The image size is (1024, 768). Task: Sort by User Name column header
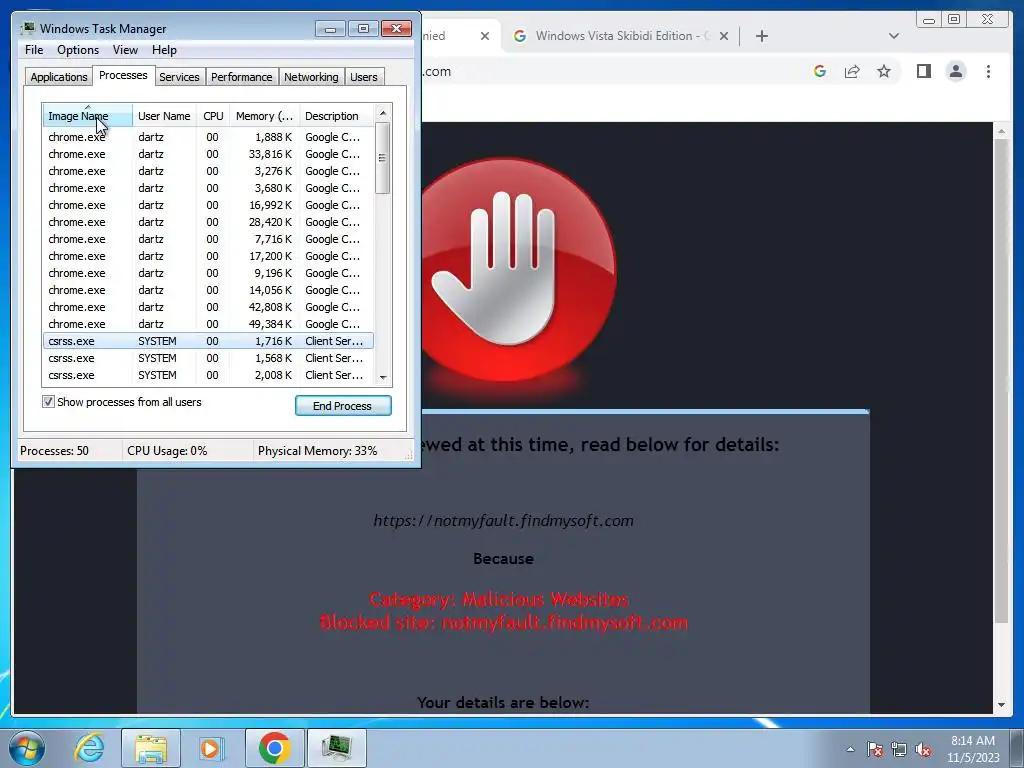point(164,116)
